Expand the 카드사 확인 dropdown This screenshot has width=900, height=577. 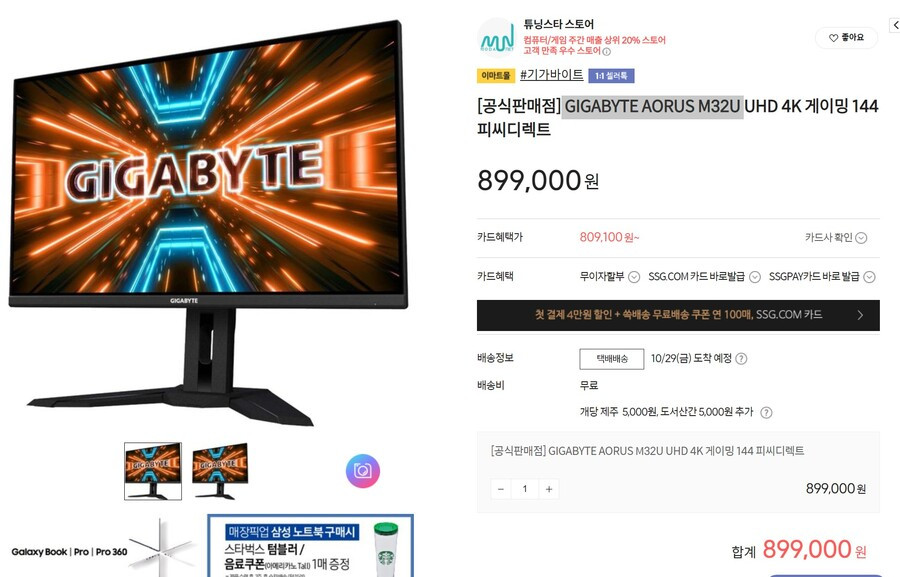836,238
